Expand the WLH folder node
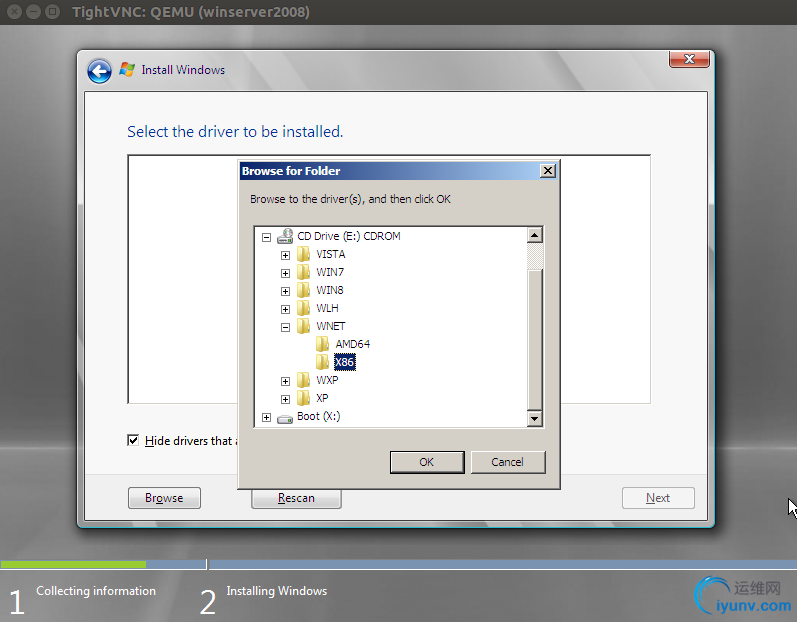Image resolution: width=797 pixels, height=622 pixels. coord(285,309)
